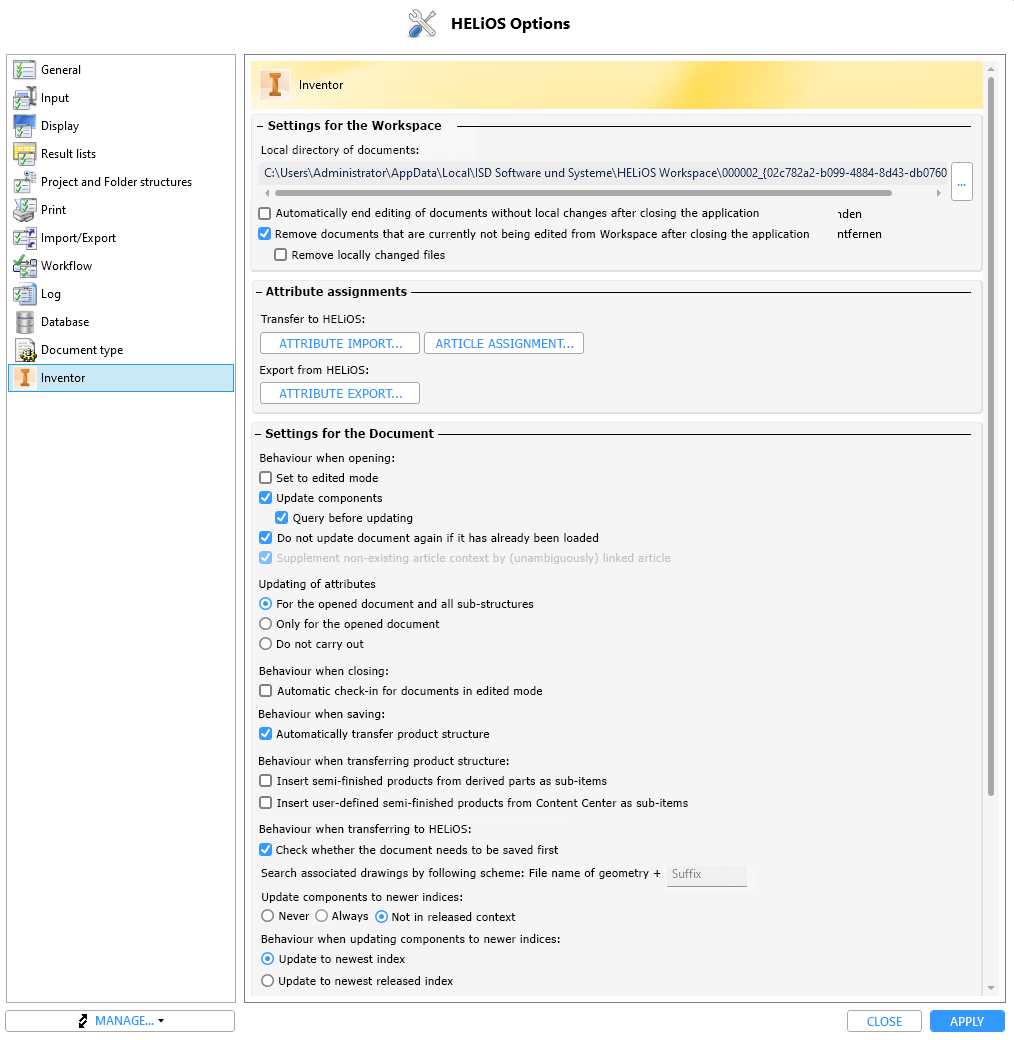Check Insert user-defined semi-finished products option
This screenshot has width=1014, height=1040.
tap(265, 803)
